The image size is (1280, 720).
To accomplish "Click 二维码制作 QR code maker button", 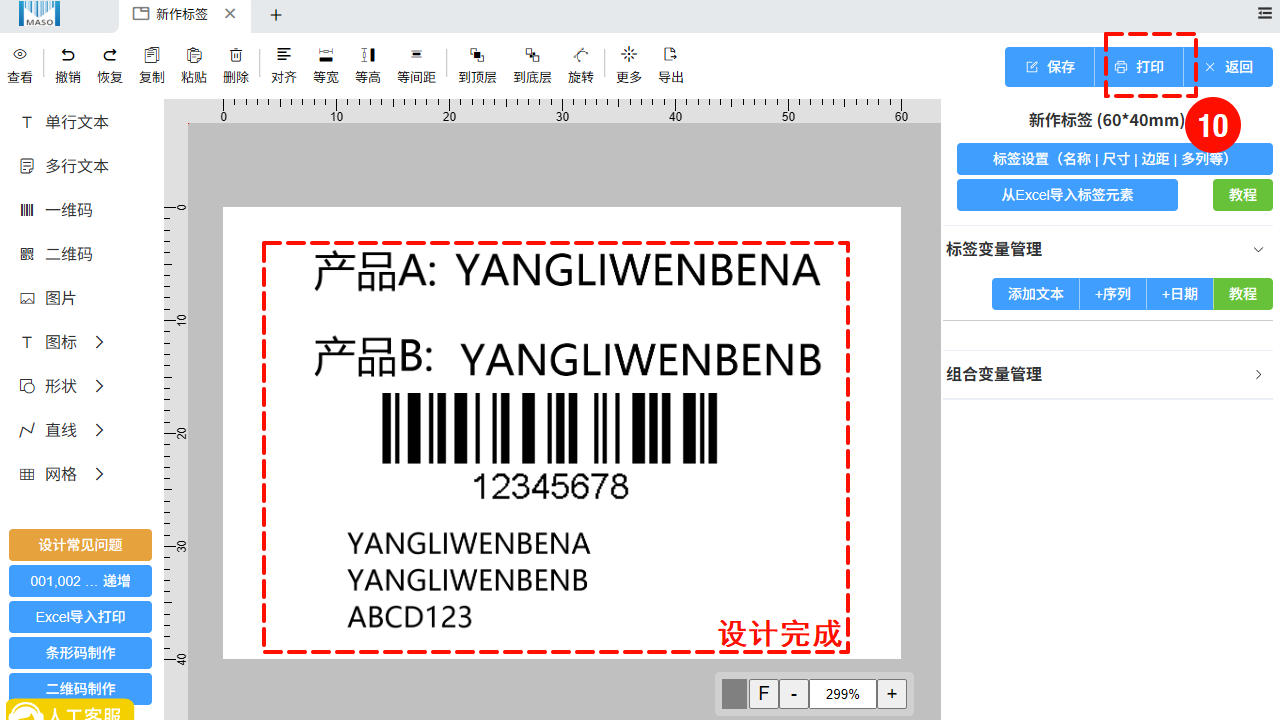I will click(80, 688).
